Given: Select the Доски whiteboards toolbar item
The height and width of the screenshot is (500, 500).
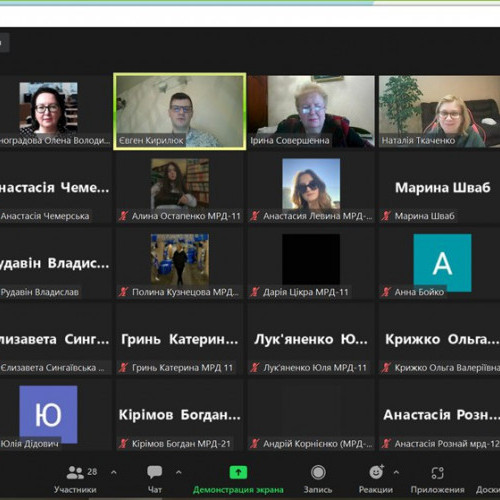Looking at the screenshot, I should 488,490.
